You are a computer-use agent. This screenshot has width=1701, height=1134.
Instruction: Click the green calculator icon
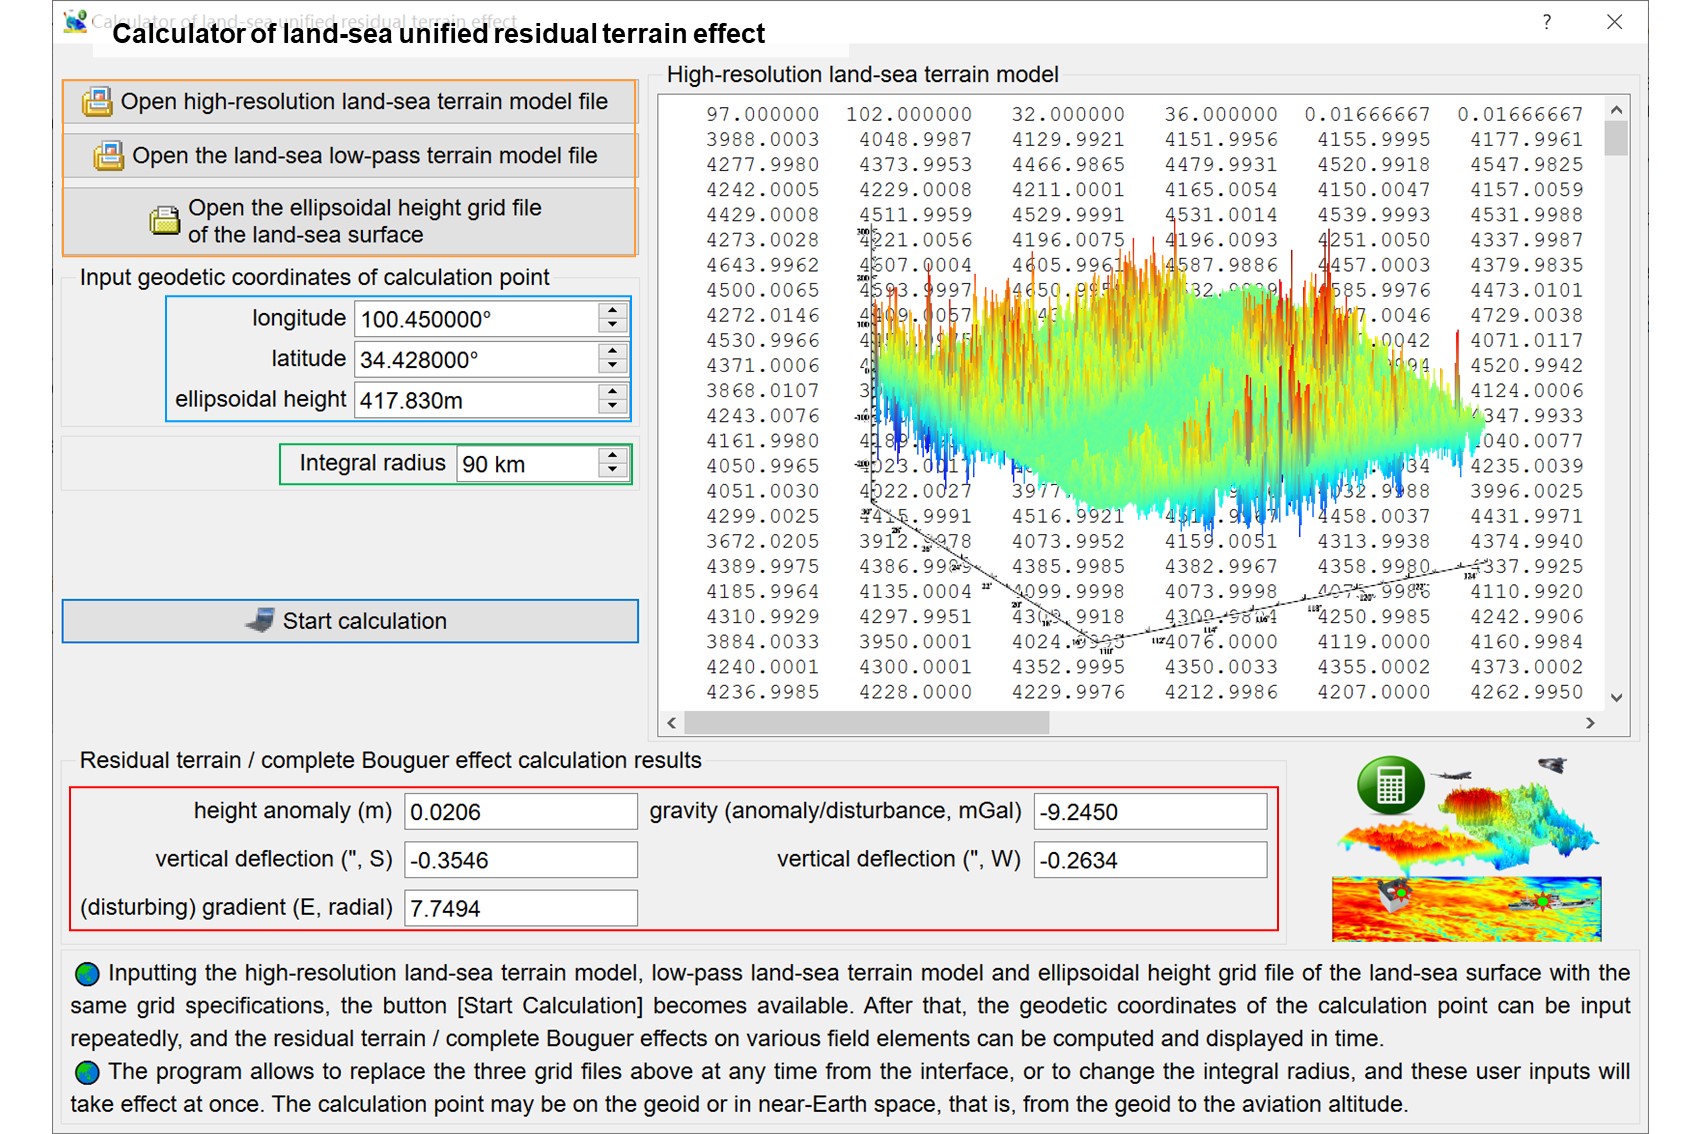pos(1390,785)
